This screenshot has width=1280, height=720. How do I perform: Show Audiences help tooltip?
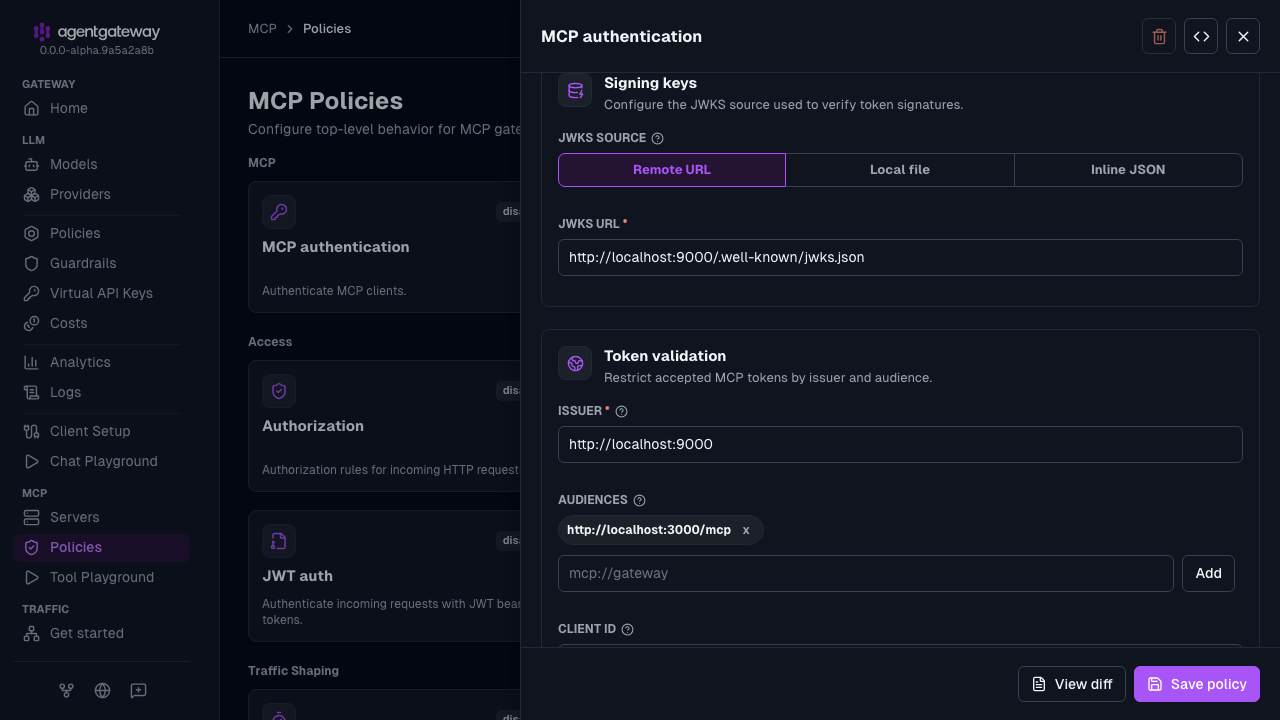tap(640, 500)
